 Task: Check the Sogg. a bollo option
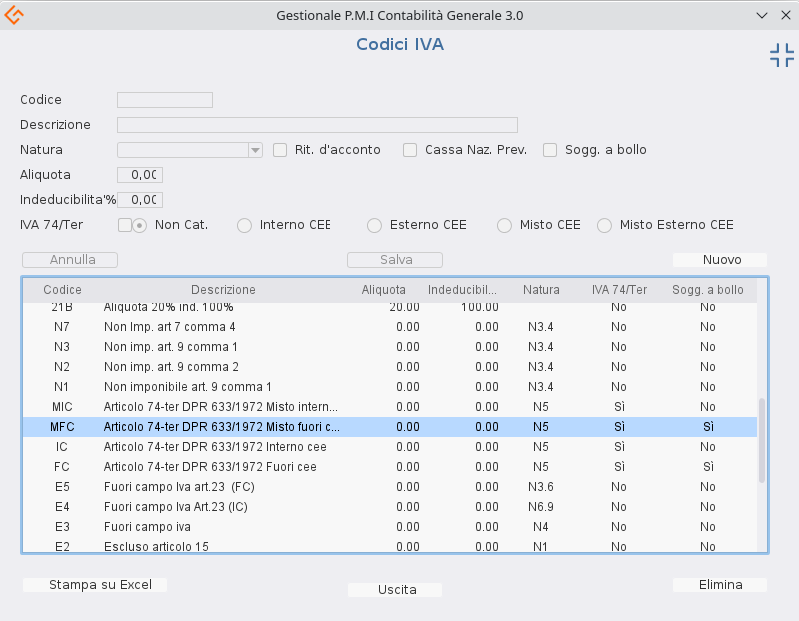tap(550, 150)
